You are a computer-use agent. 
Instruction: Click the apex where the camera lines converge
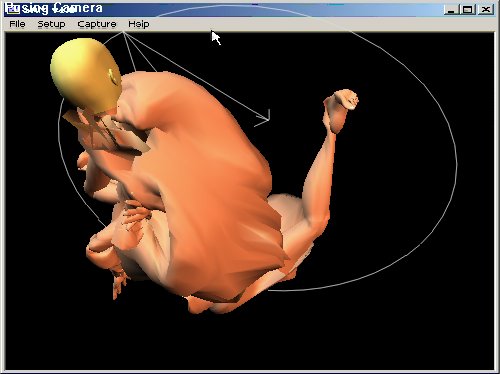124,32
